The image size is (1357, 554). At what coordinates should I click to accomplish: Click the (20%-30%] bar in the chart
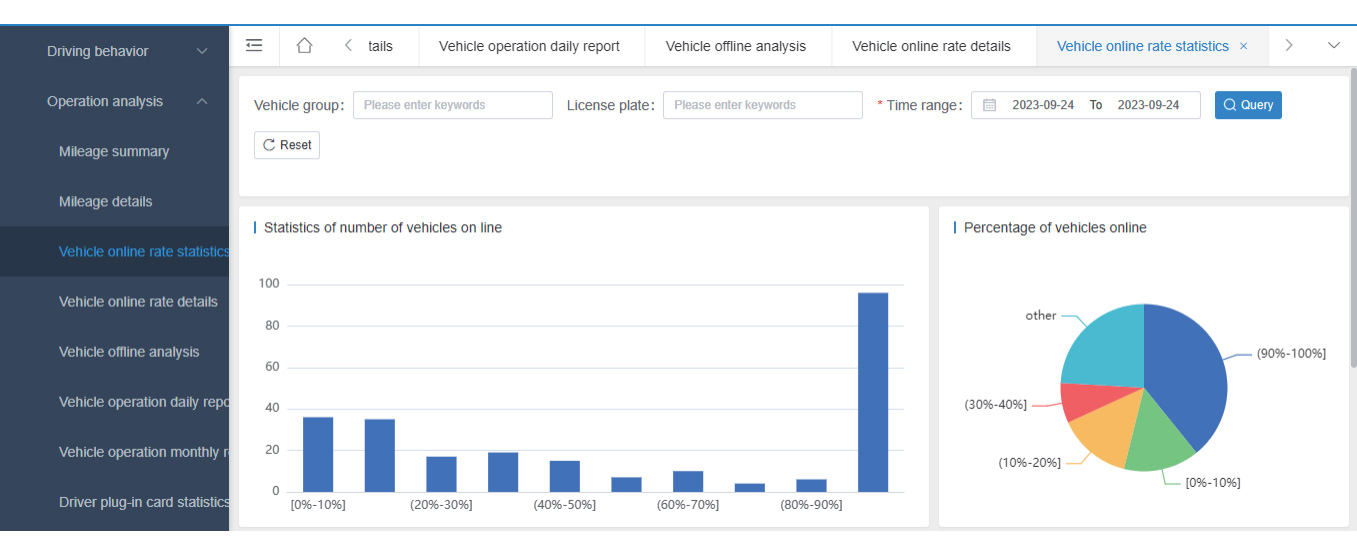[441, 474]
